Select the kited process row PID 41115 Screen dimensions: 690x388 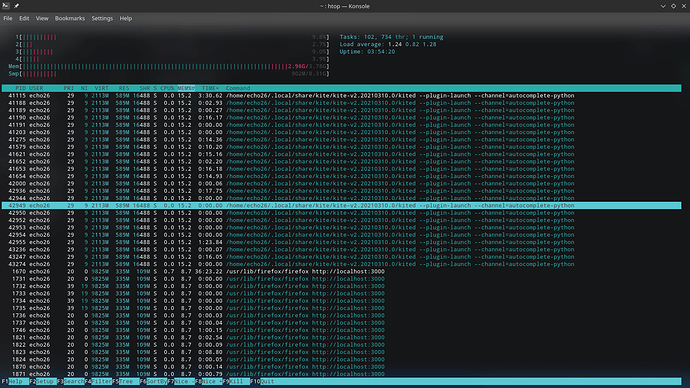(x=341, y=95)
